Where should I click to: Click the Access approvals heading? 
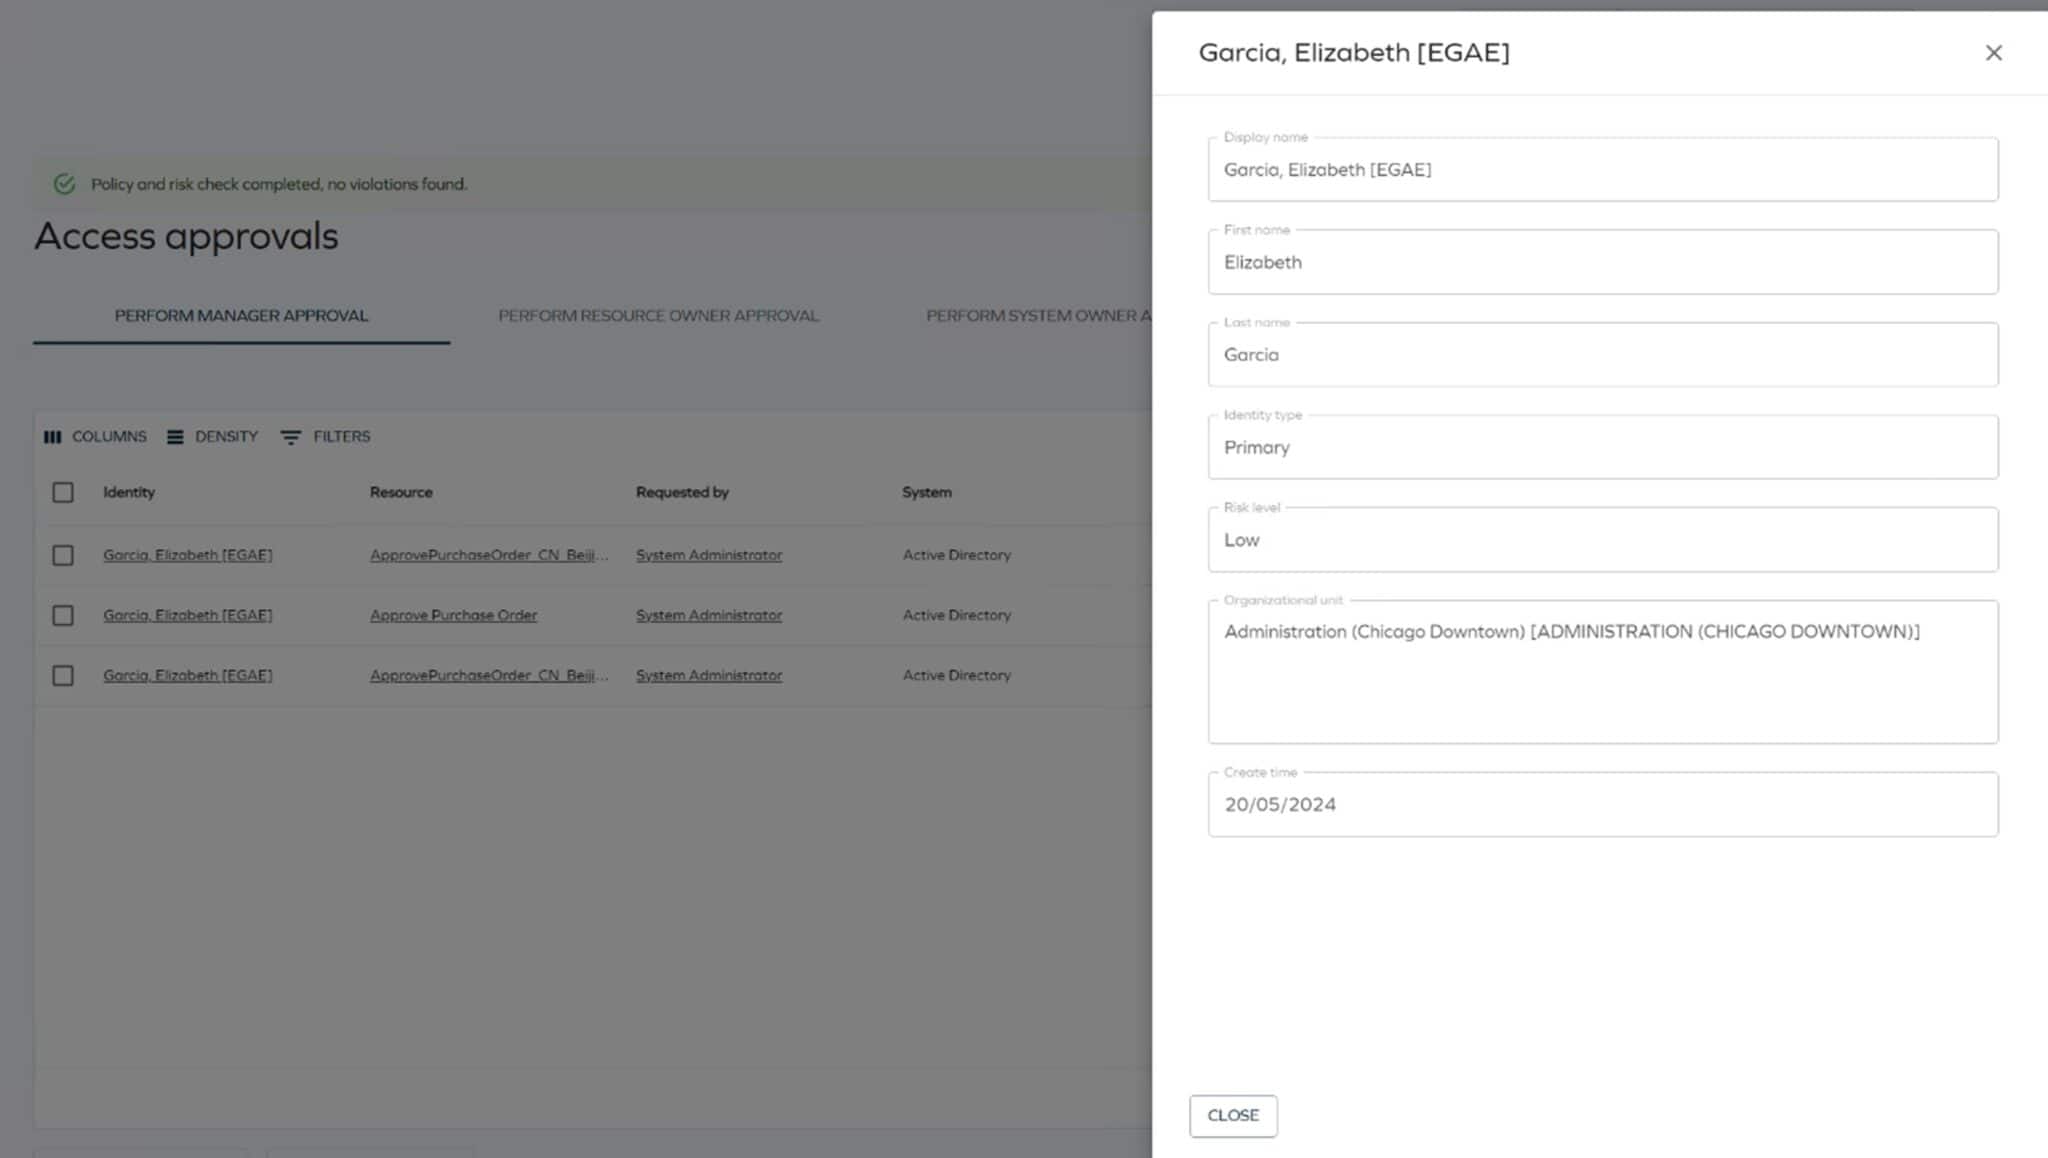(x=186, y=237)
